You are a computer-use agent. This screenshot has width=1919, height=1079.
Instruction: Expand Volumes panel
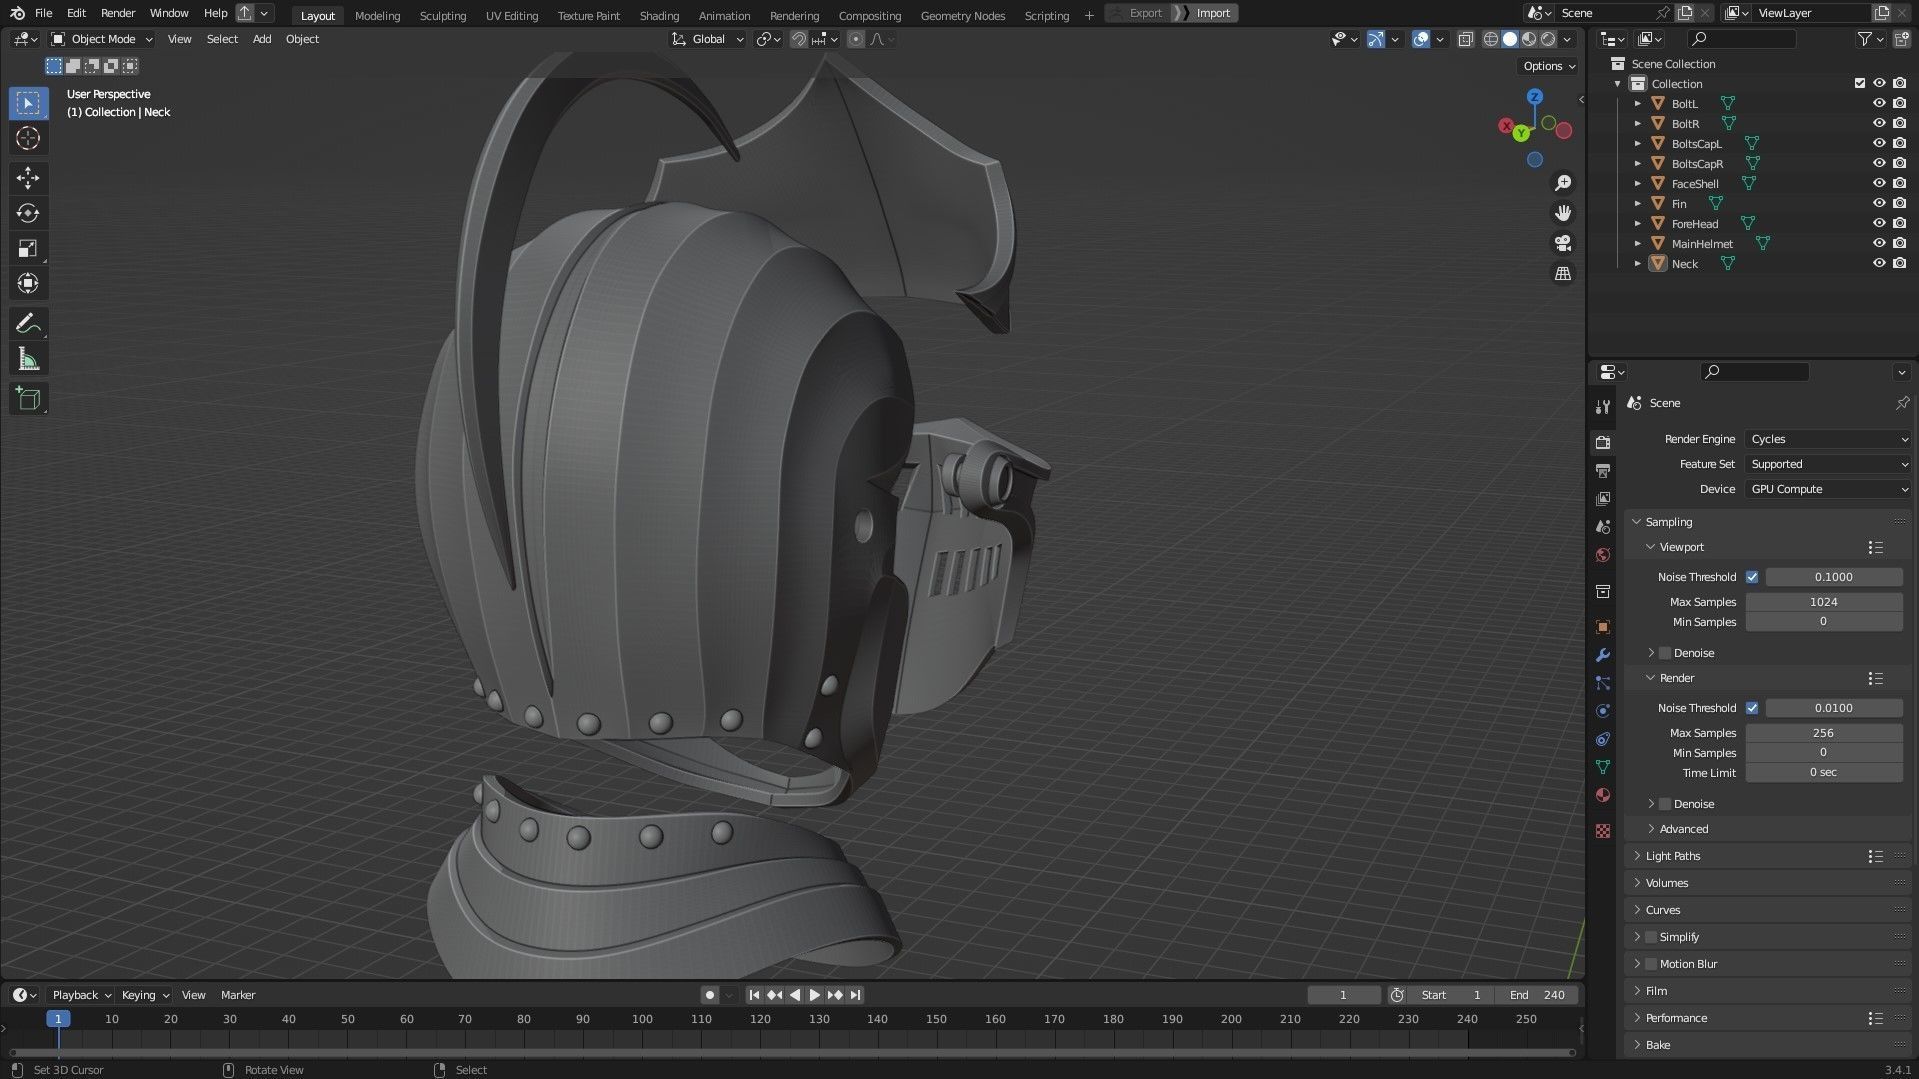pyautogui.click(x=1666, y=883)
